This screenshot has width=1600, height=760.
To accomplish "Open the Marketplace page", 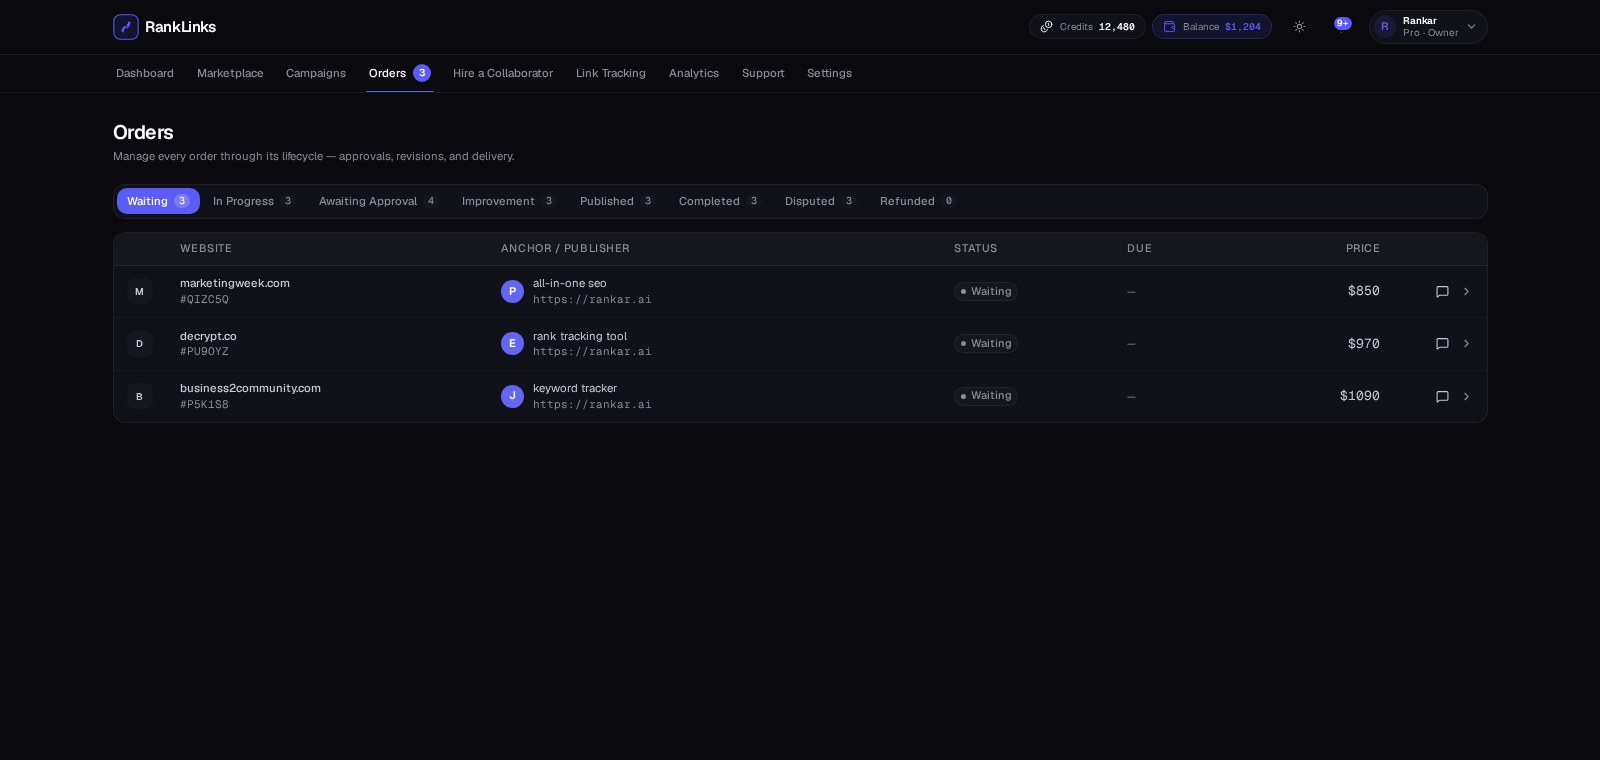I will 230,73.
